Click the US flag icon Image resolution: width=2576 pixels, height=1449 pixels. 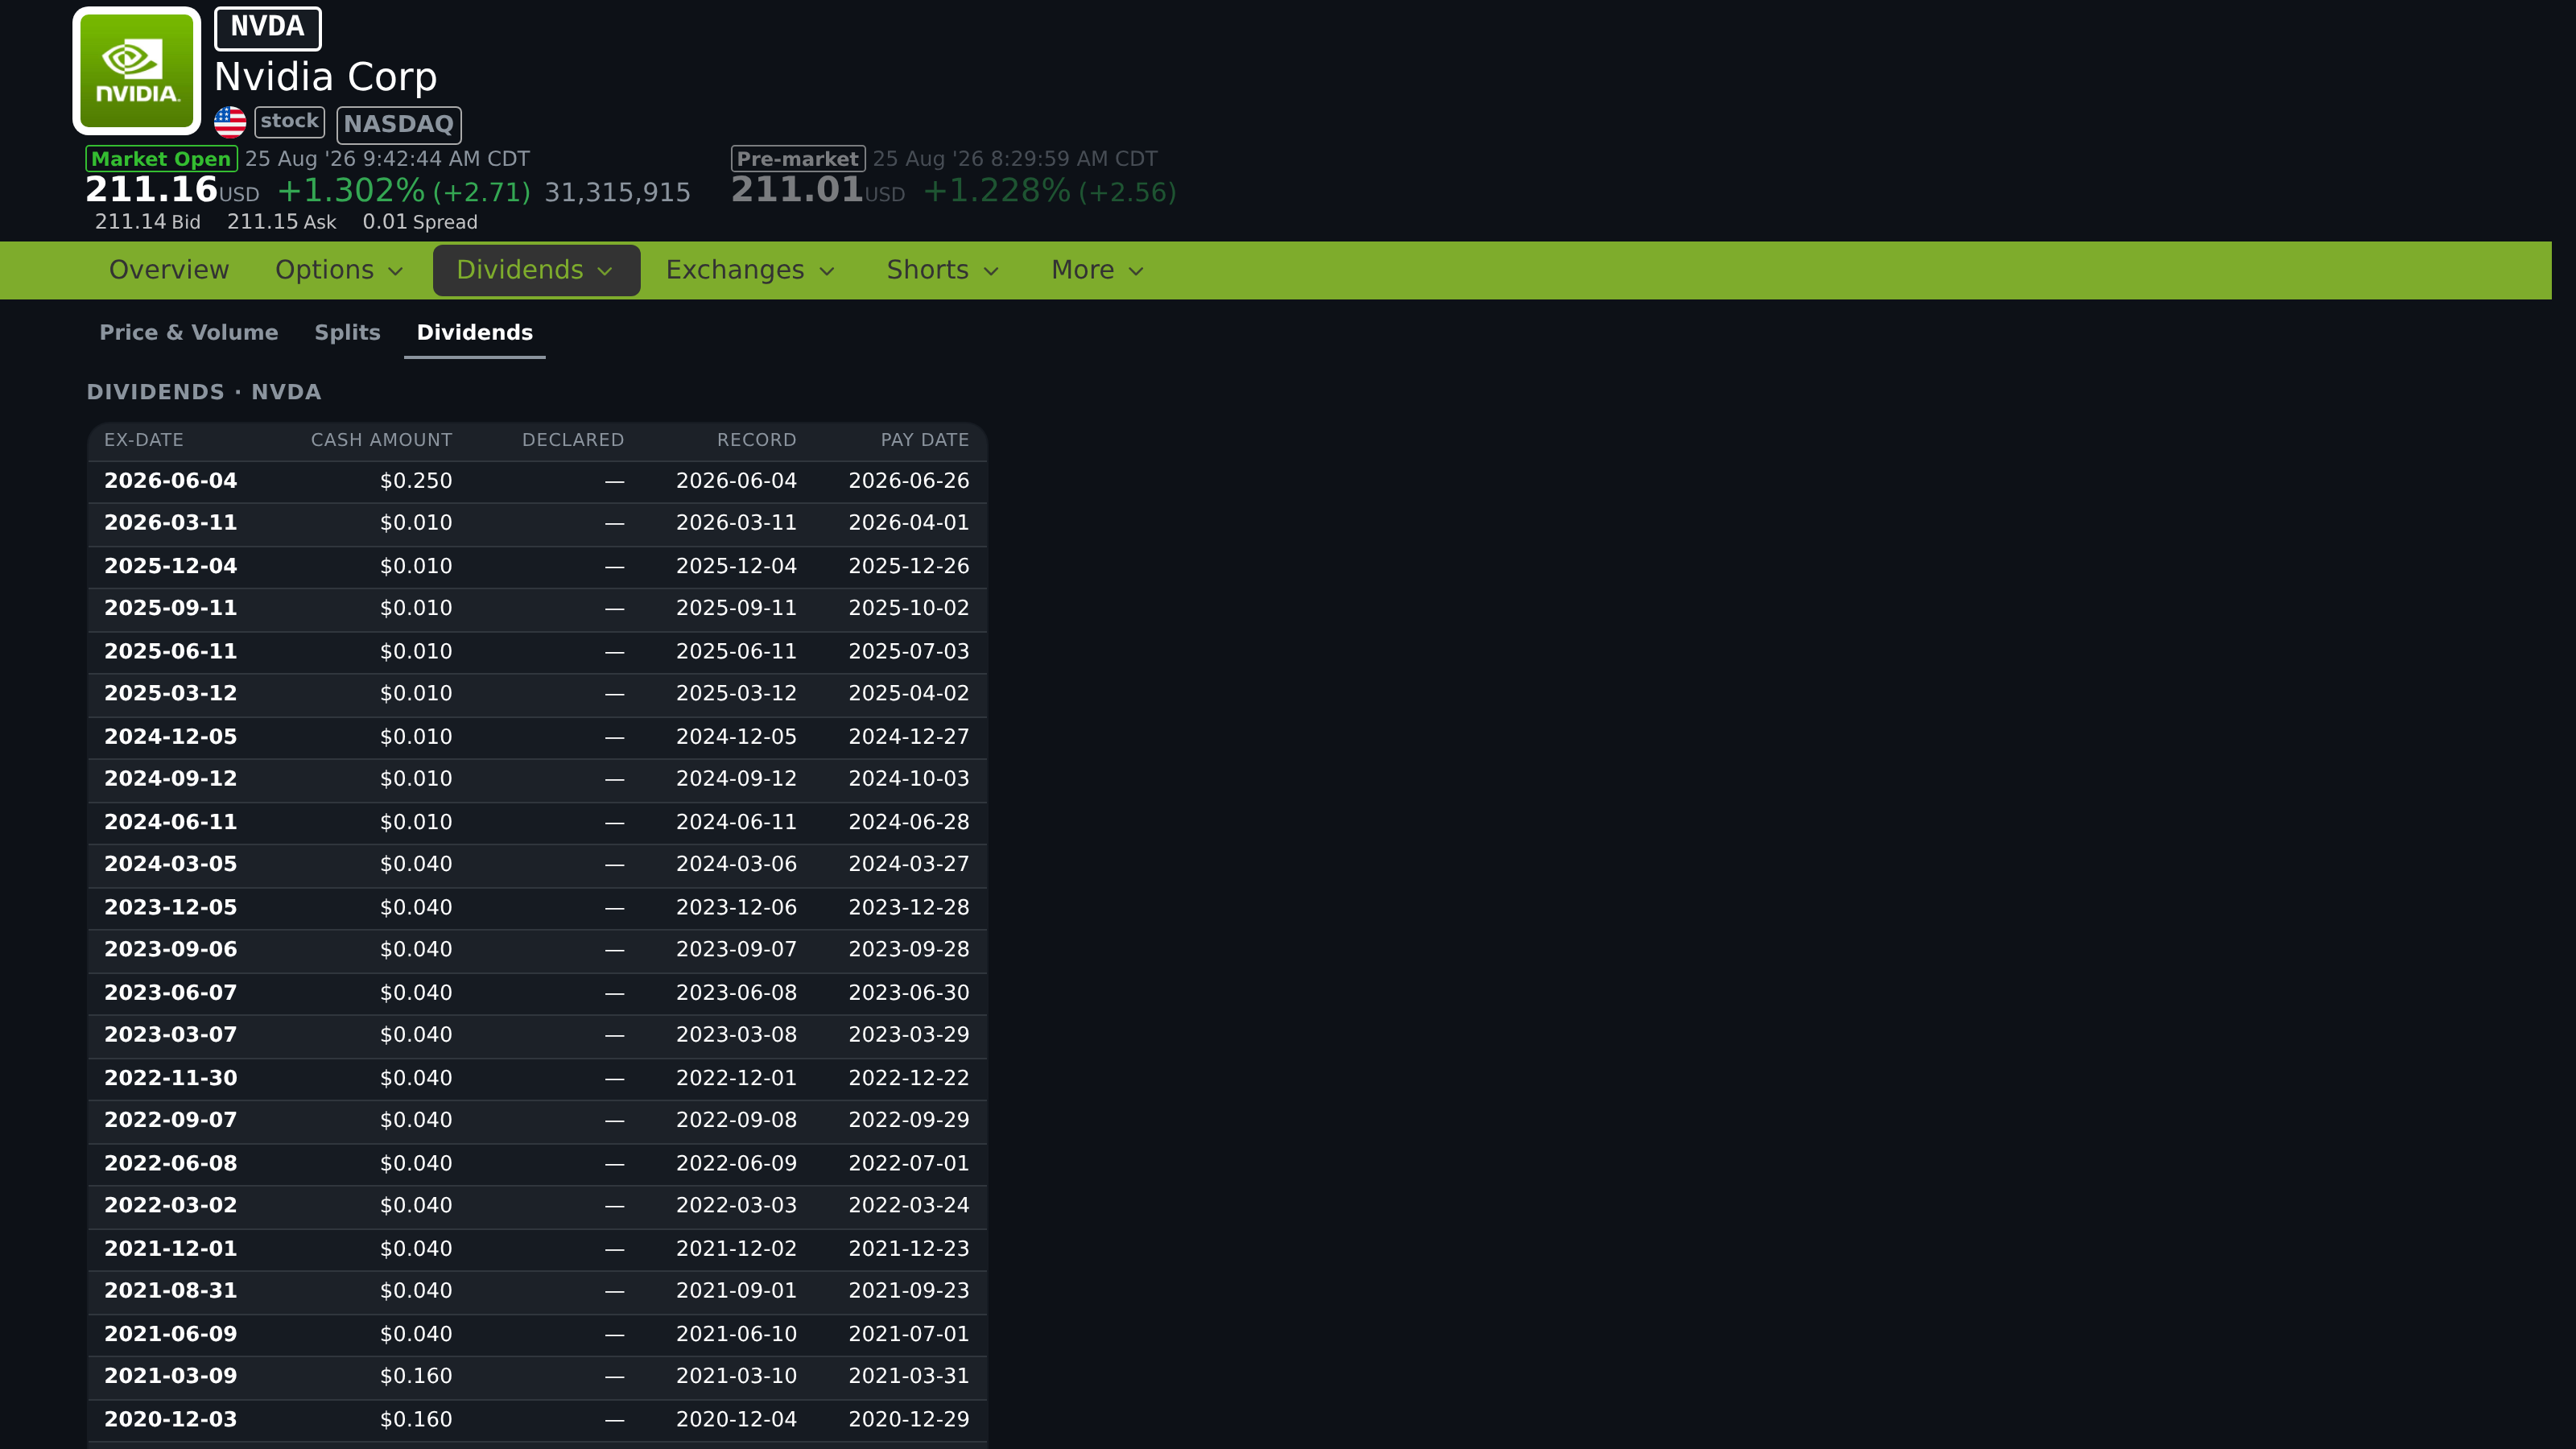[x=230, y=122]
